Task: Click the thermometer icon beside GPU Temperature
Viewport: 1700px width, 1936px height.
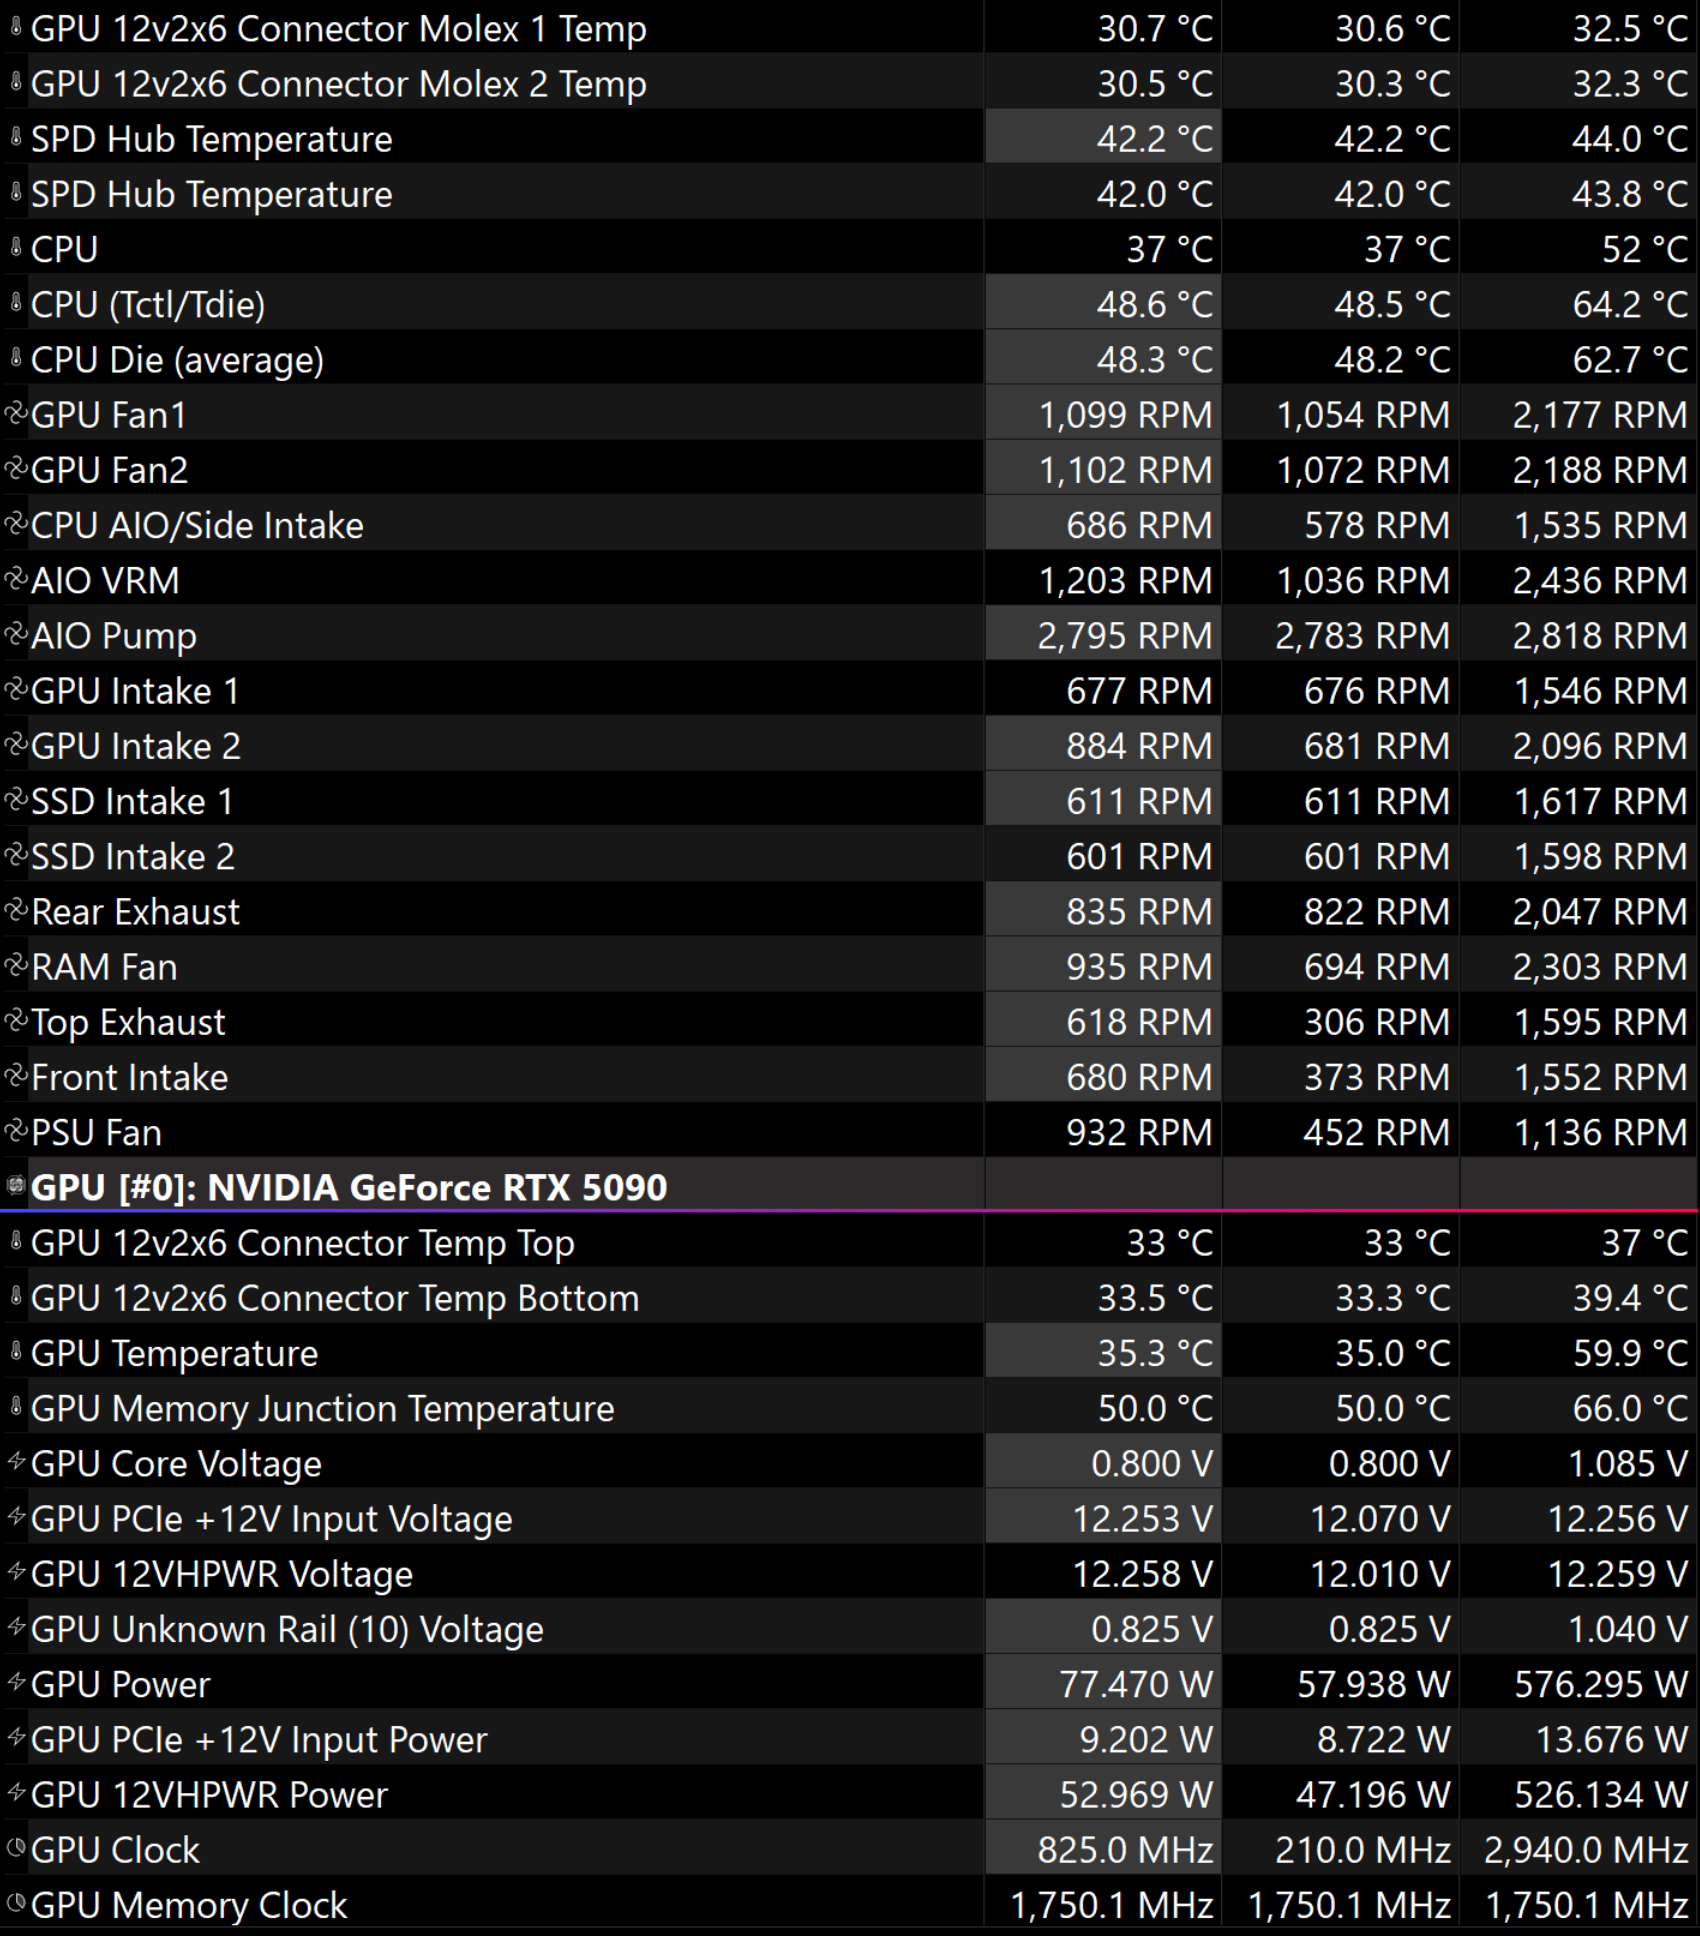Action: pyautogui.click(x=15, y=1352)
